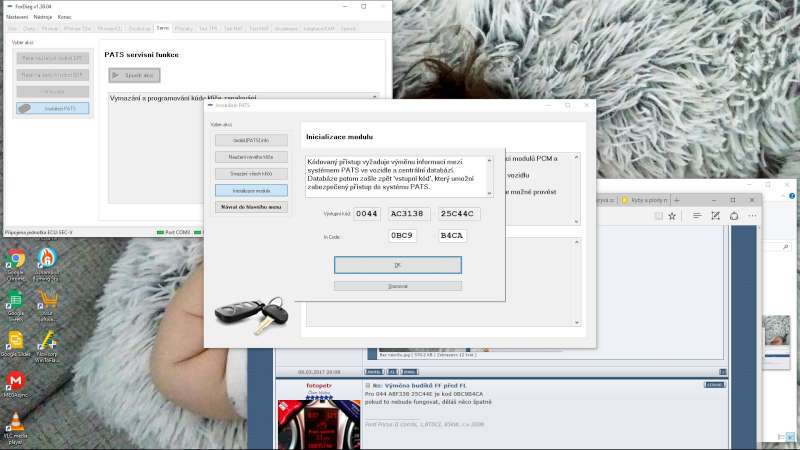800x450 pixels.
Task: Open the Nástroje menu
Action: coord(42,17)
